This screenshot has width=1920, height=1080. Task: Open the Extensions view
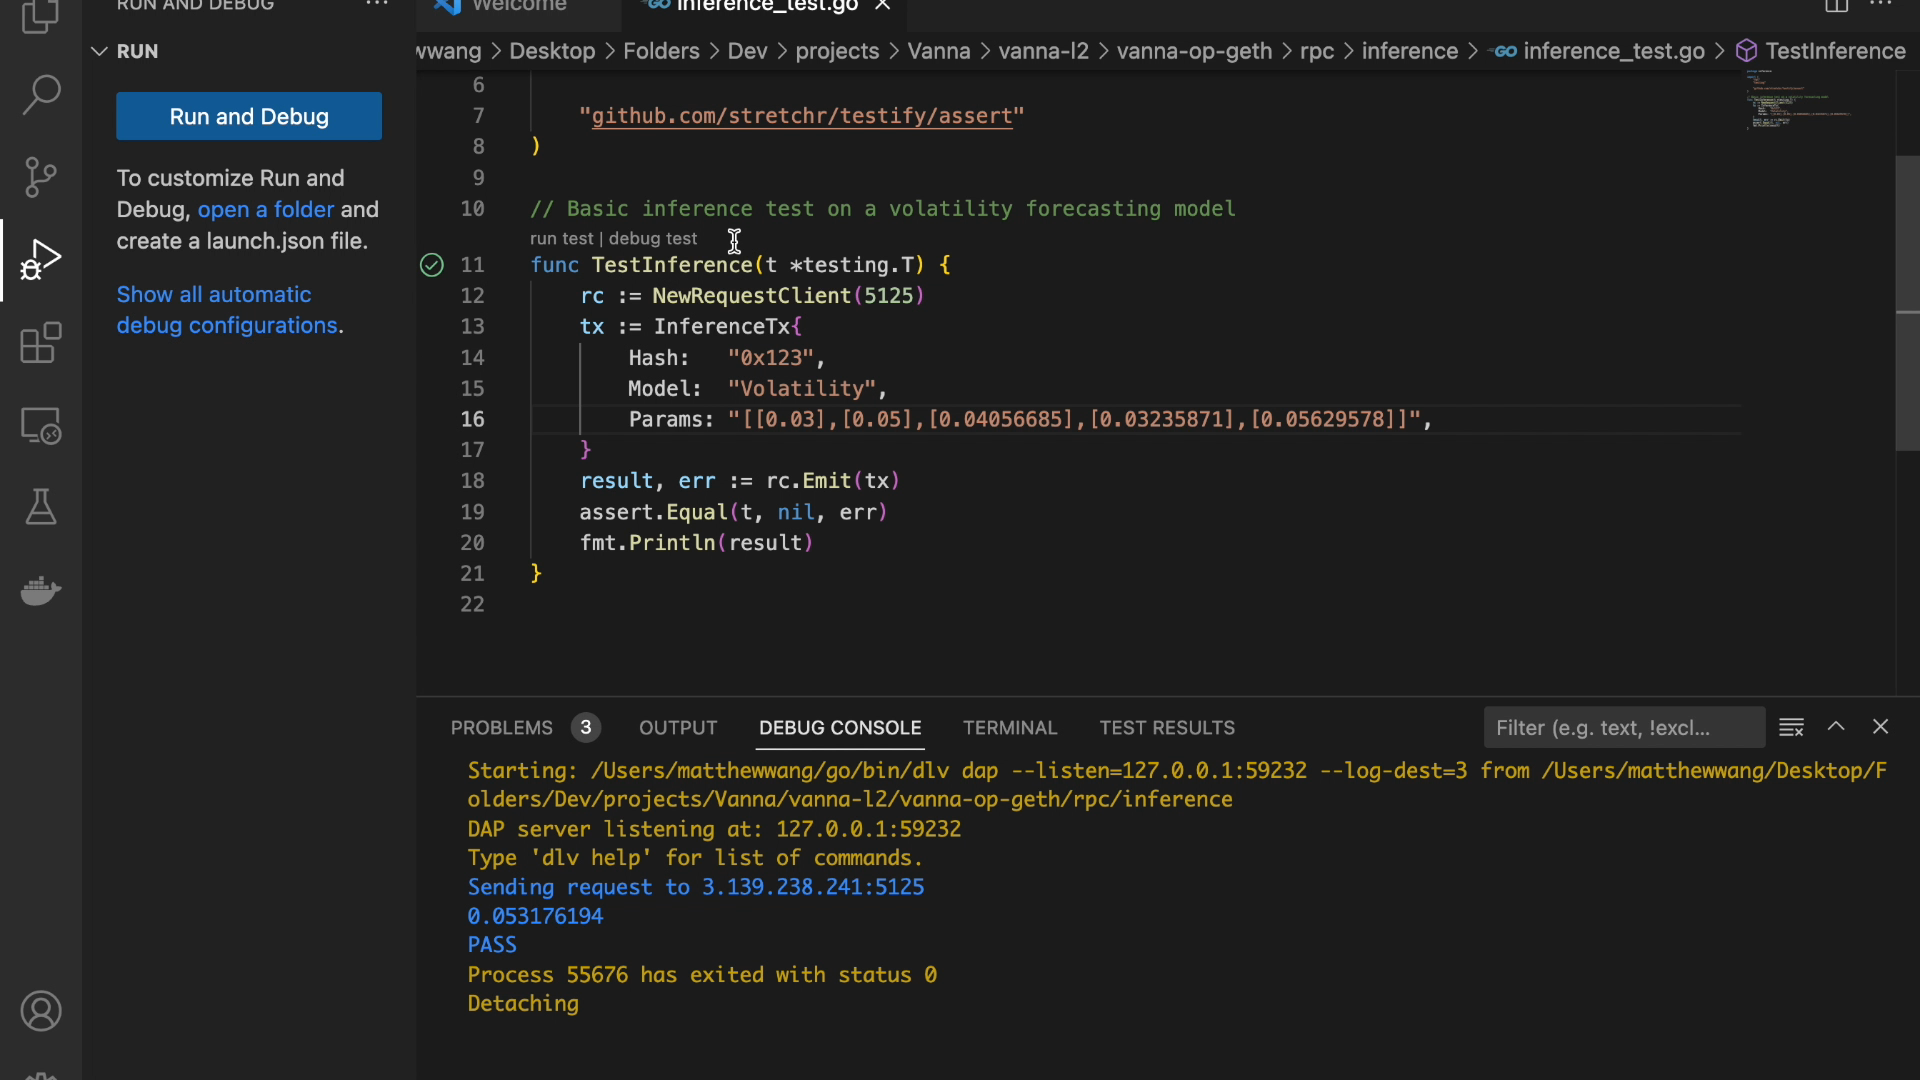point(40,343)
